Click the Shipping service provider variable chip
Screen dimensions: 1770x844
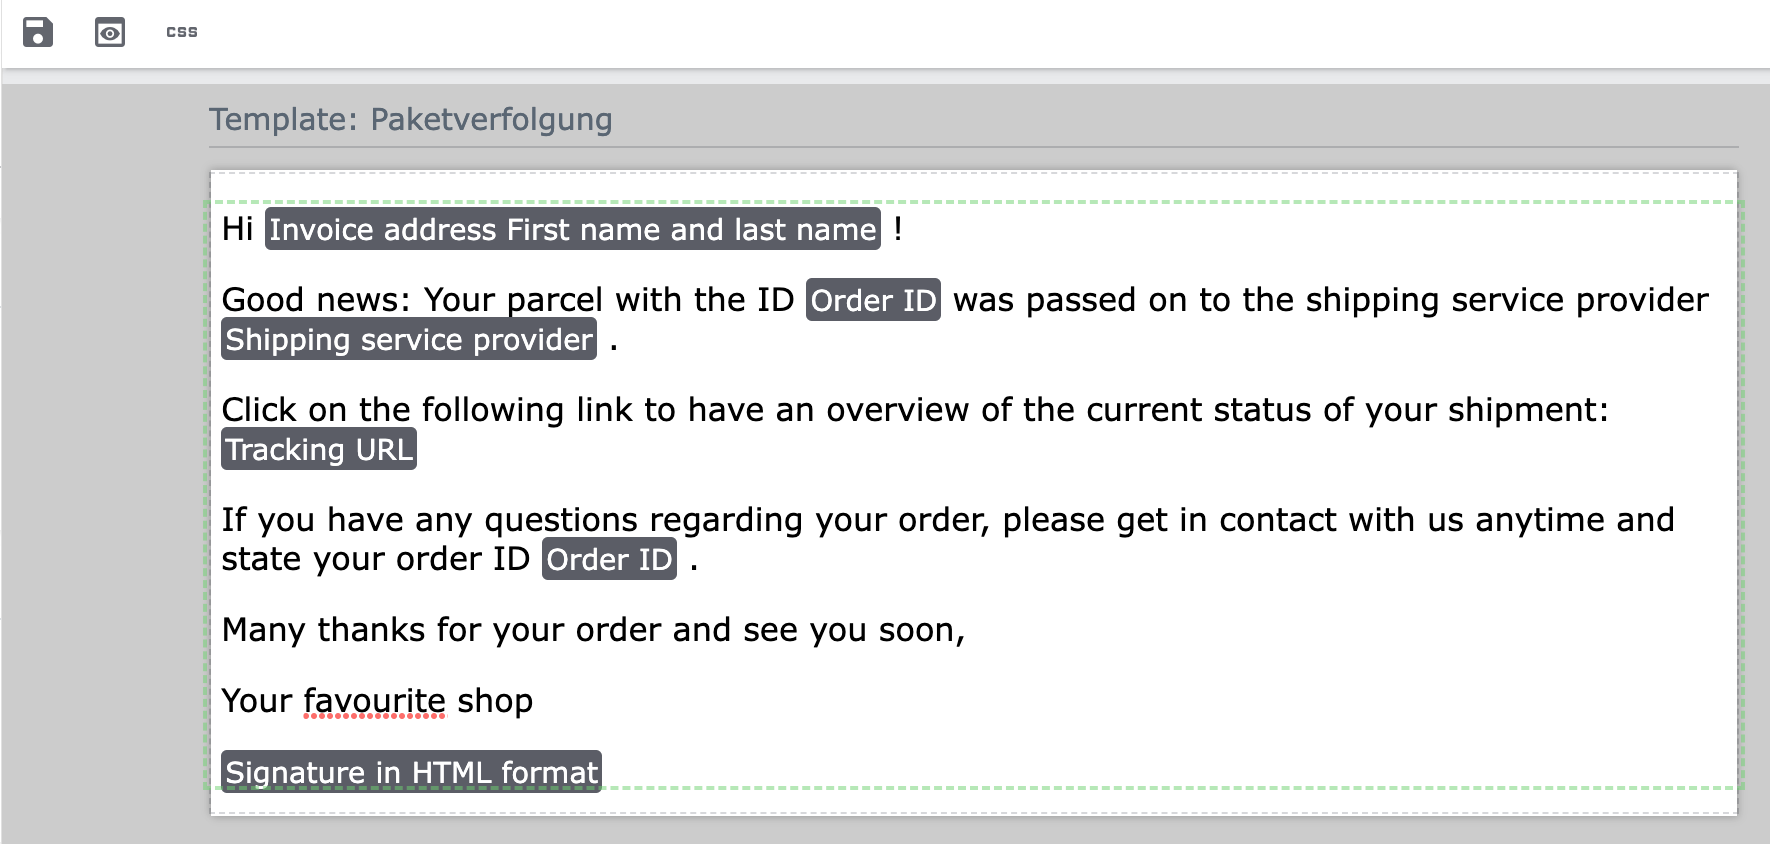point(409,340)
